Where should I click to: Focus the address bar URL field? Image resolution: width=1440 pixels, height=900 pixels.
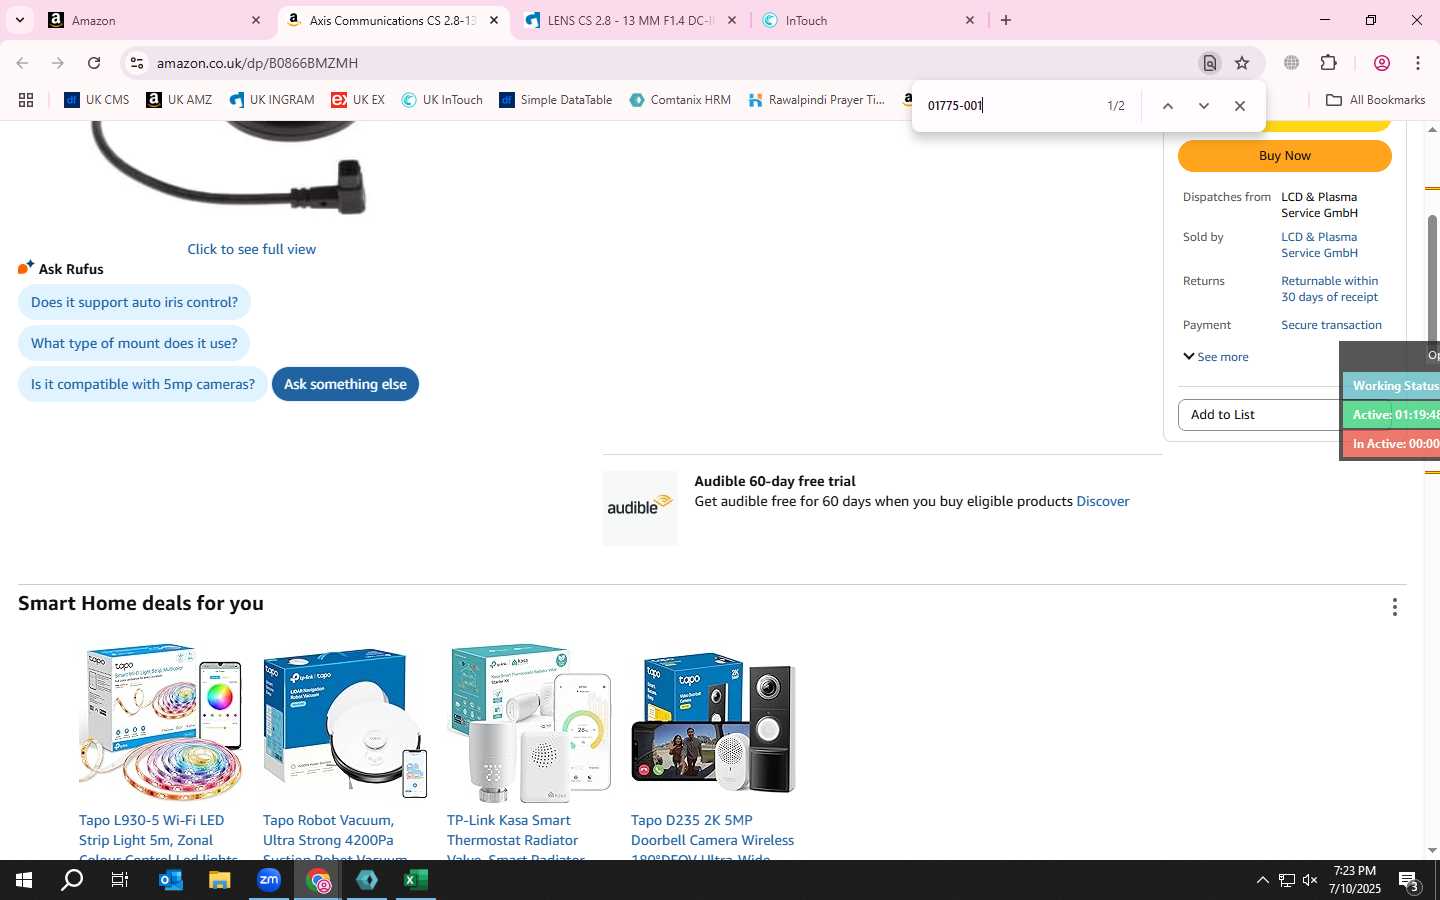point(670,63)
